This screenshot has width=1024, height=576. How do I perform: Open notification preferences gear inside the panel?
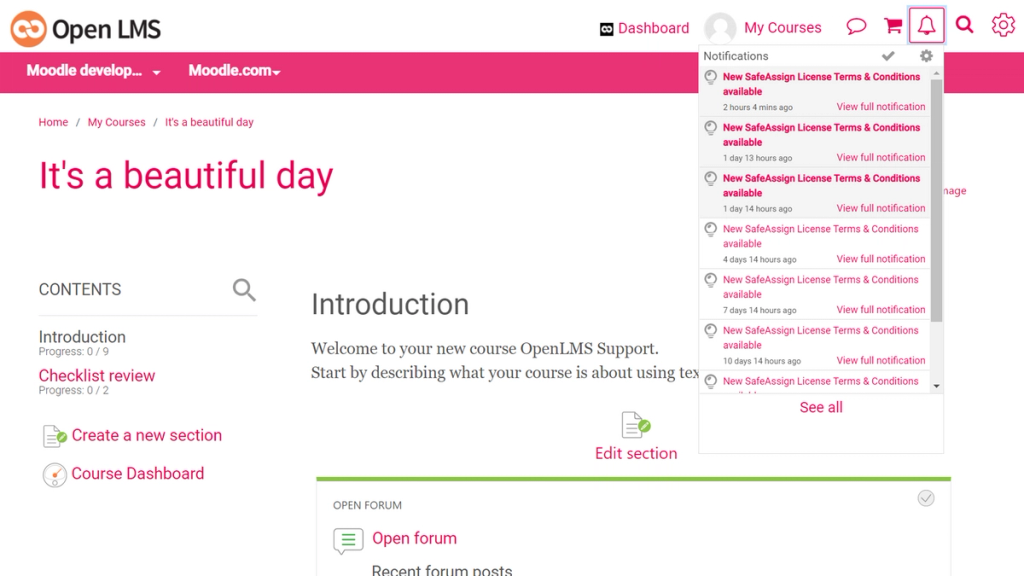pyautogui.click(x=926, y=56)
